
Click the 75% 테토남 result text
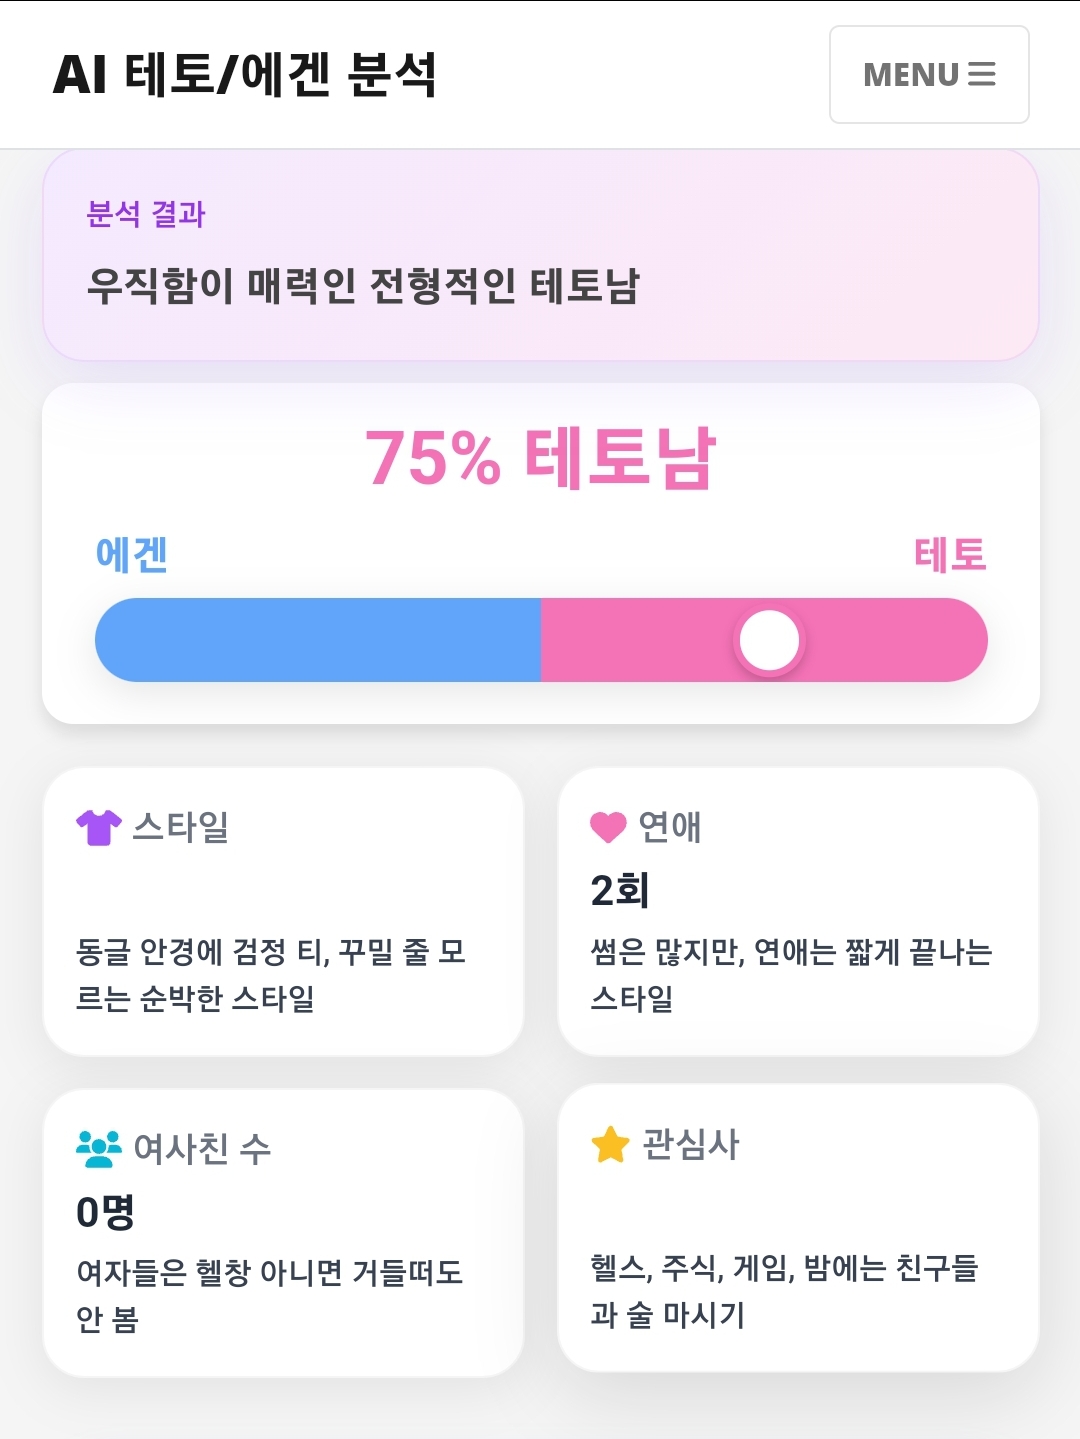click(541, 458)
